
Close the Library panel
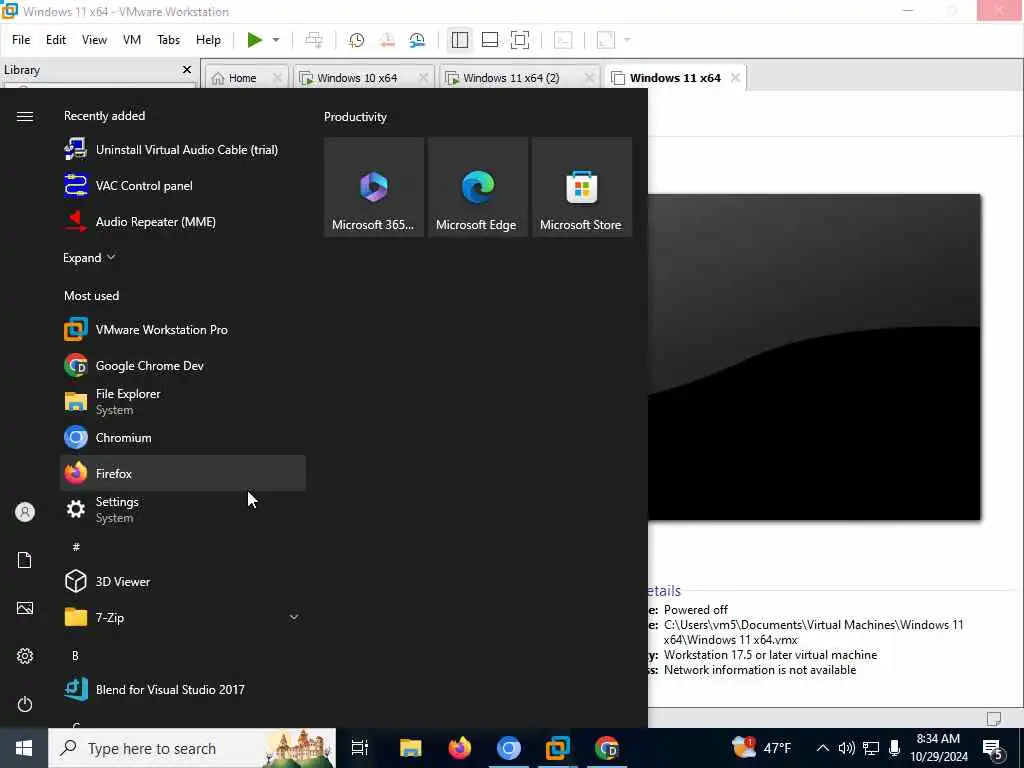pos(187,69)
